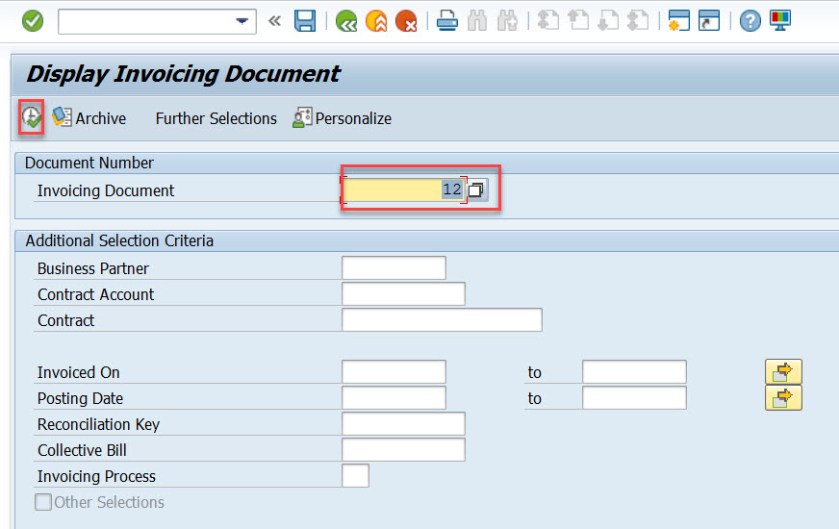Screen dimensions: 839x529
Task: Click the Save diskette icon
Action: pos(305,21)
